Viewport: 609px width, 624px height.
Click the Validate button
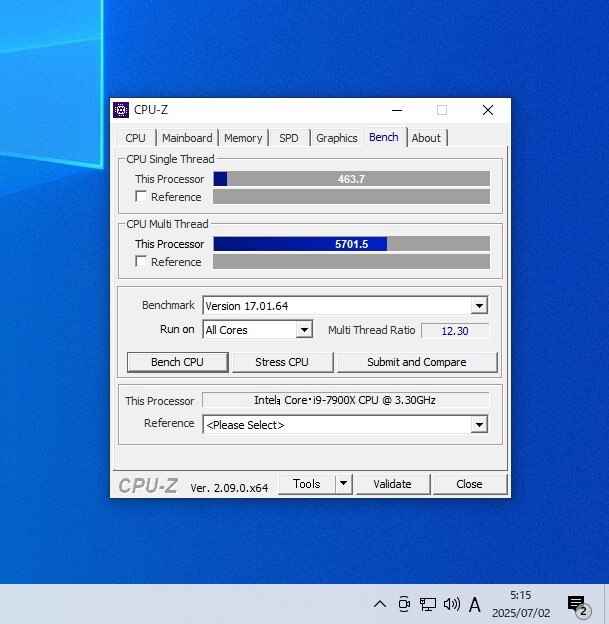pos(392,484)
